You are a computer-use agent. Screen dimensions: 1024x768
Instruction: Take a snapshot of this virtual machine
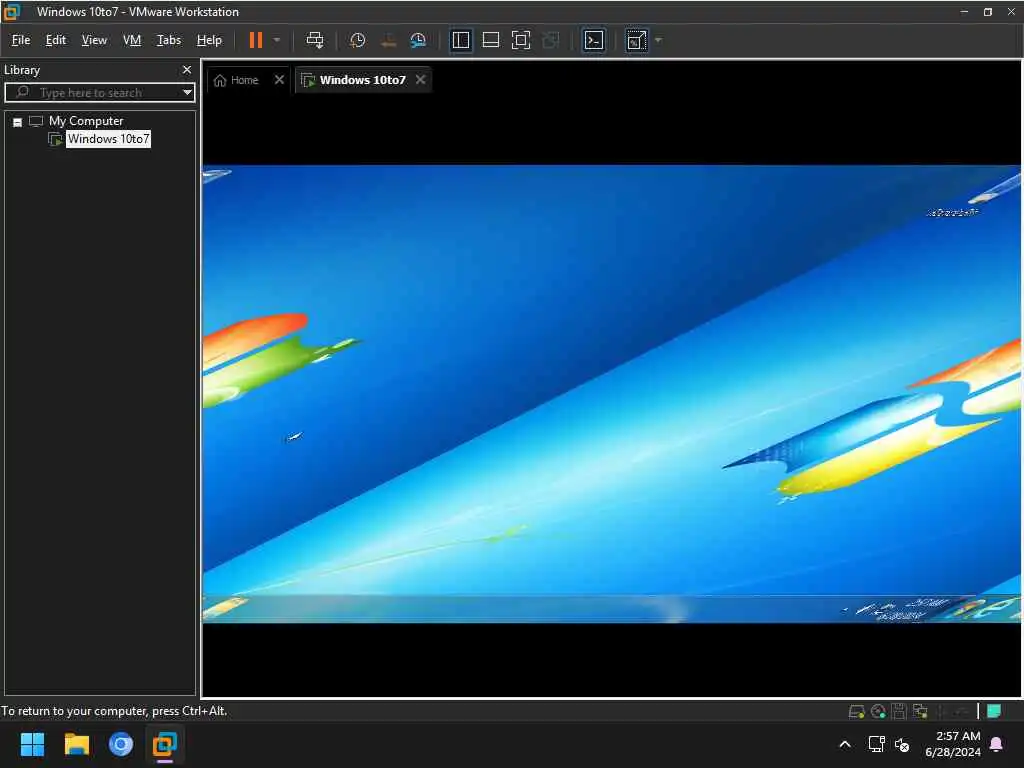(x=357, y=40)
